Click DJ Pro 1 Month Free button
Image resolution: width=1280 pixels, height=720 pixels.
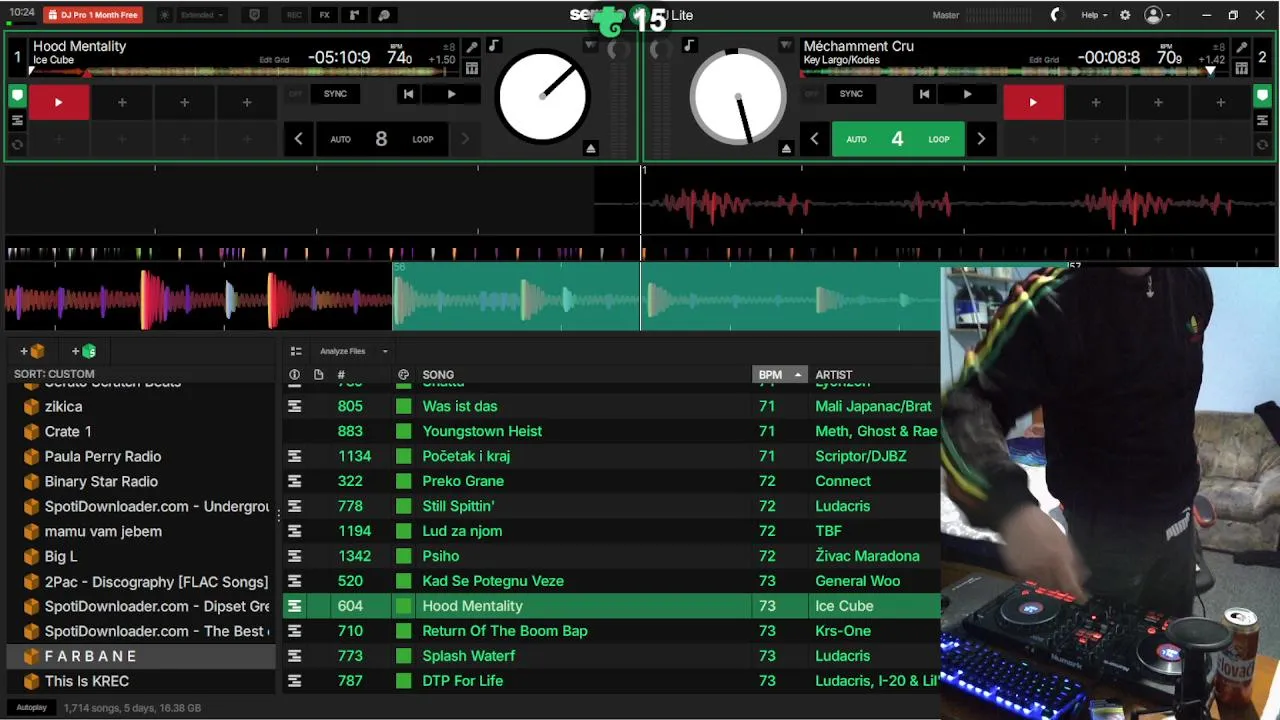tap(93, 15)
